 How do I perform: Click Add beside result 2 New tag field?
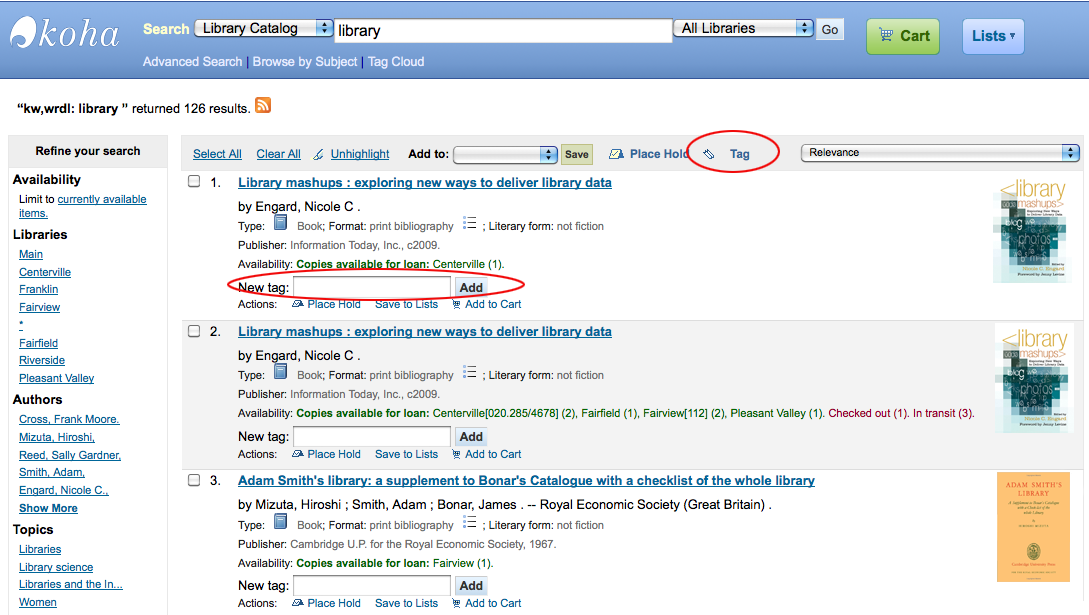tap(471, 437)
